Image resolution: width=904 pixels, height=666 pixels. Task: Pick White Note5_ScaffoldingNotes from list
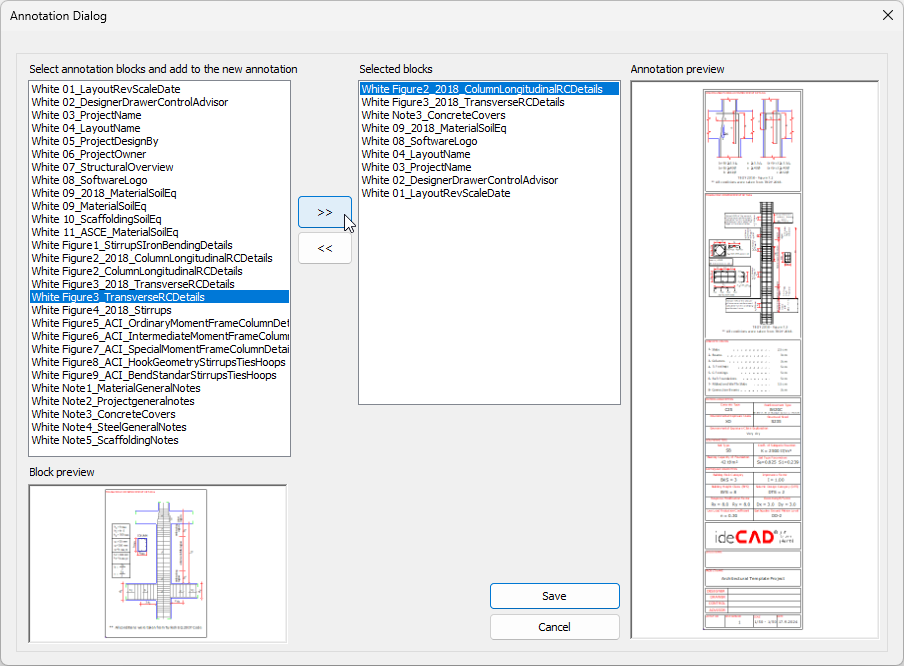coord(105,440)
